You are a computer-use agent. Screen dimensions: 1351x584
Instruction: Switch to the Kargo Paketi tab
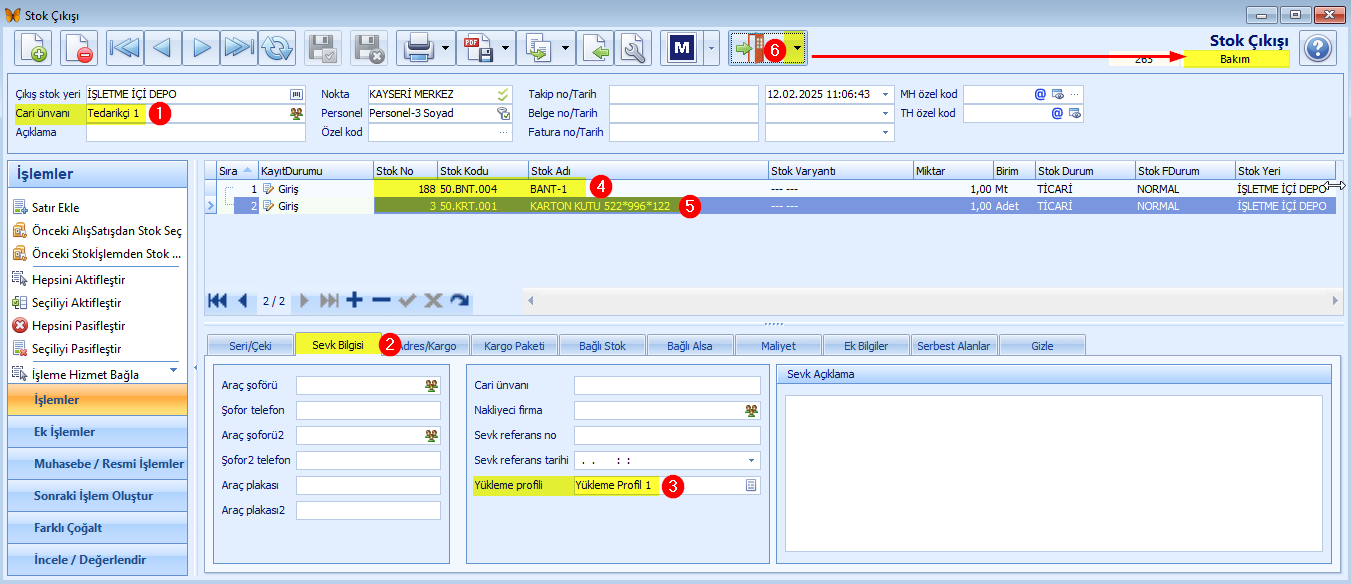(x=514, y=346)
